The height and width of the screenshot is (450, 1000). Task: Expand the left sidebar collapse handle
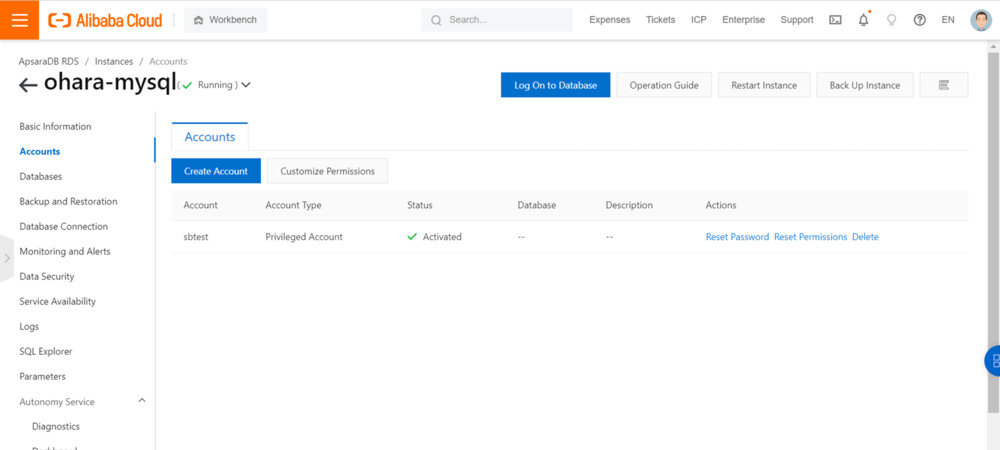coord(7,258)
